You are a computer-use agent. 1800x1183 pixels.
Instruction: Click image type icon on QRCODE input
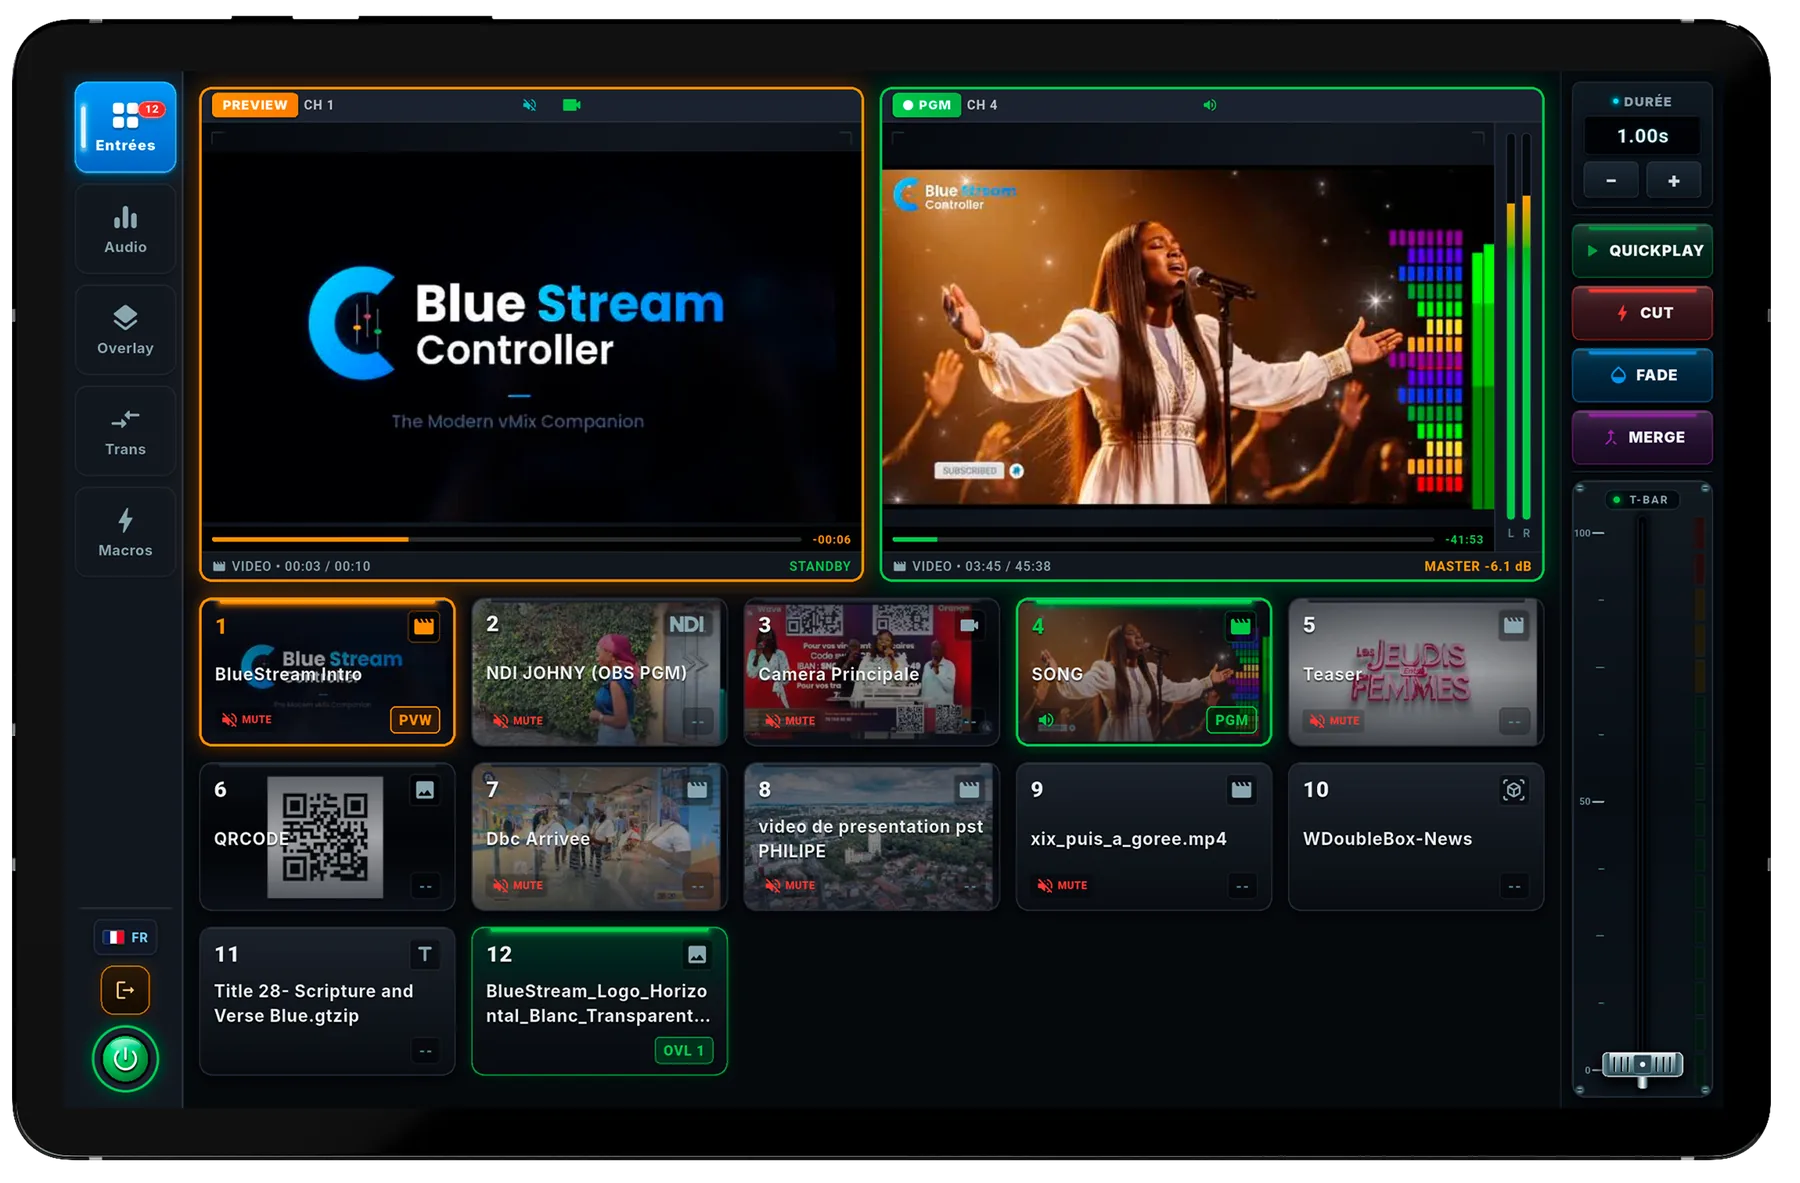[x=425, y=790]
